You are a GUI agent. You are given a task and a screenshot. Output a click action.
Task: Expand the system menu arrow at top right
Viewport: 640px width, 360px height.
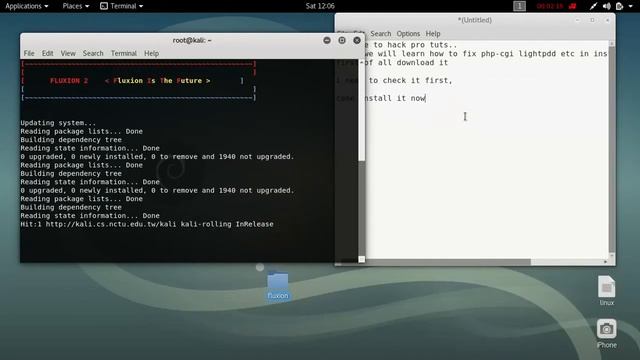(631, 6)
